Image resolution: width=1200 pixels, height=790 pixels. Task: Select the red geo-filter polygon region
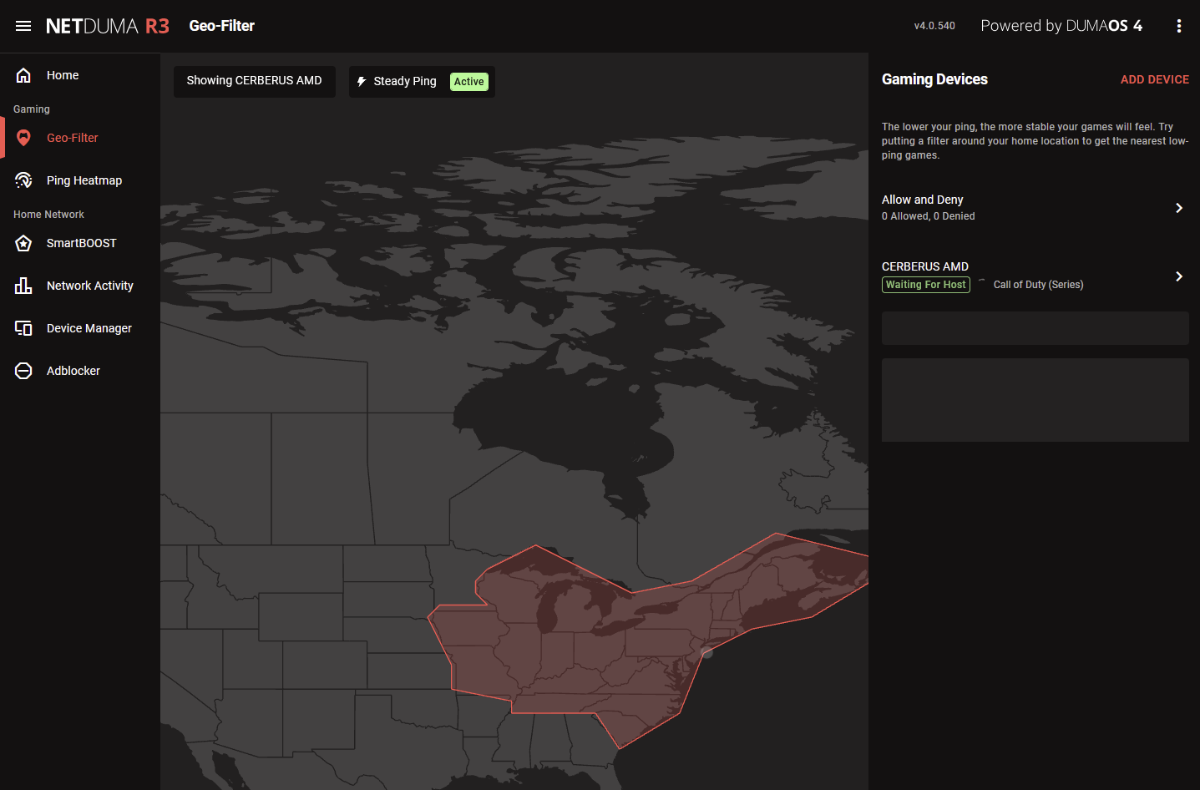click(600, 650)
